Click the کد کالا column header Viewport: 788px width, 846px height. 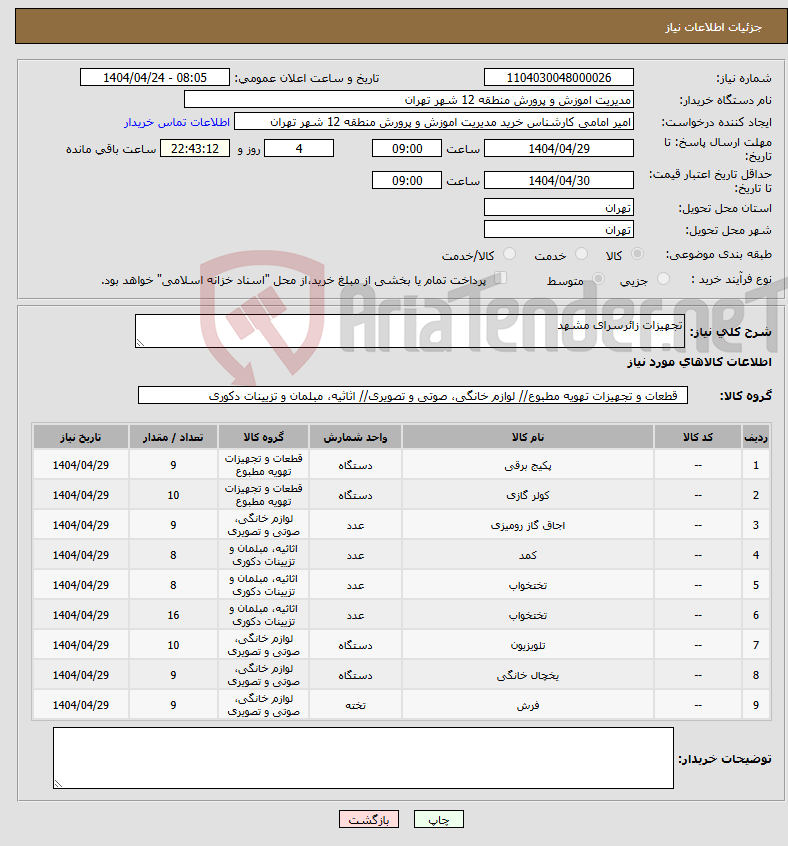[x=698, y=437]
